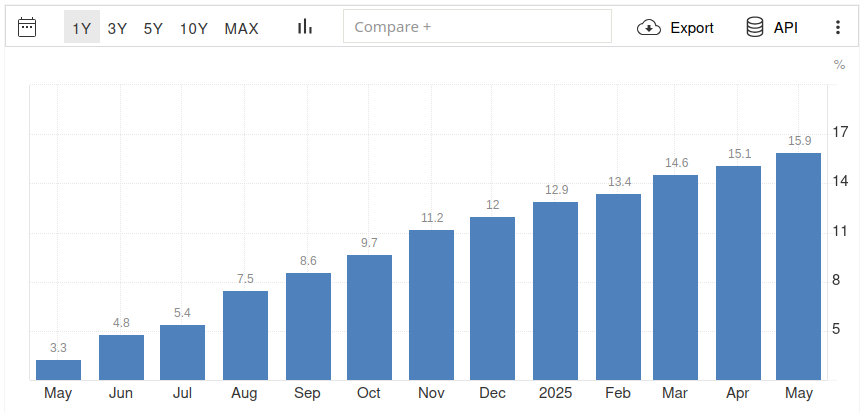Image resolution: width=868 pixels, height=413 pixels.
Task: Select the 2025 bar valued 12.9
Action: click(x=556, y=291)
